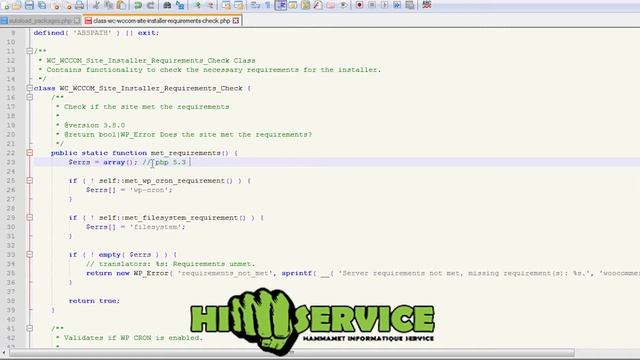Start macro recording
The height and width of the screenshot is (360, 640).
point(360,5)
